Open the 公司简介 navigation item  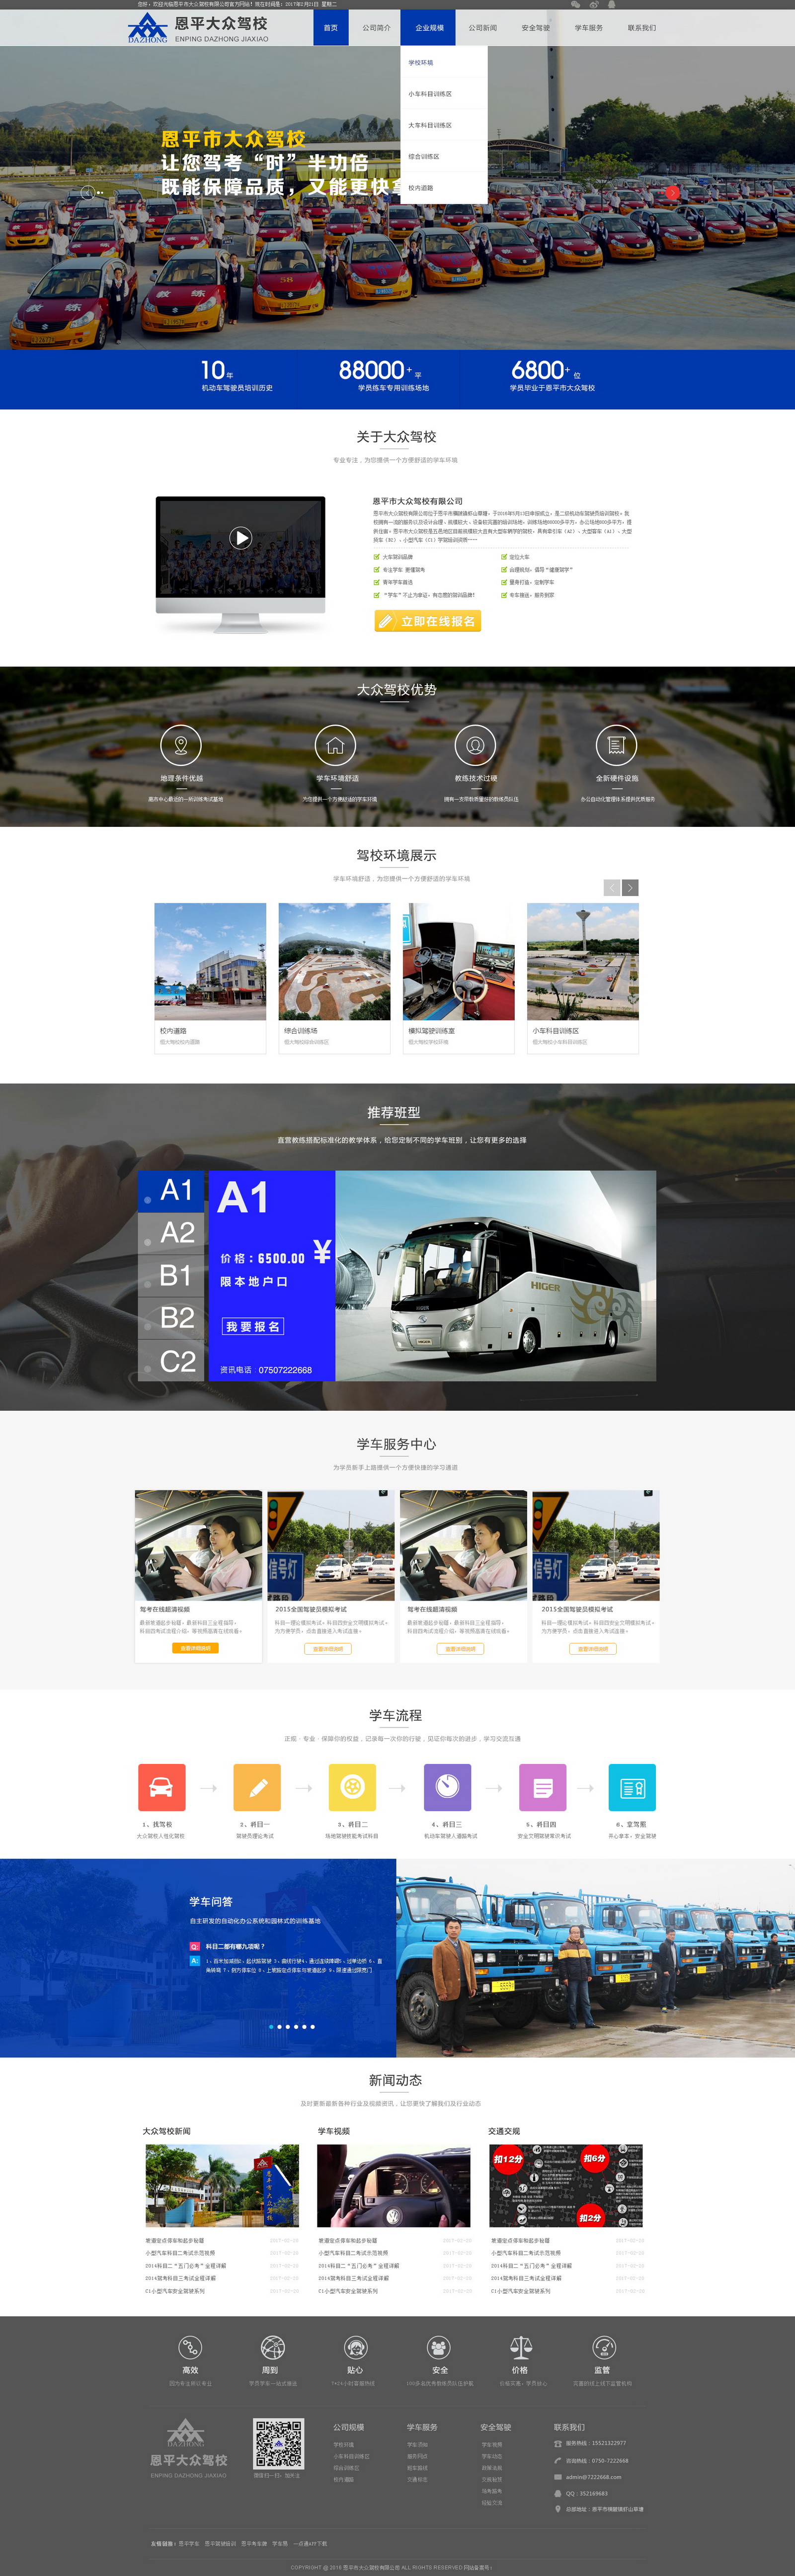377,28
